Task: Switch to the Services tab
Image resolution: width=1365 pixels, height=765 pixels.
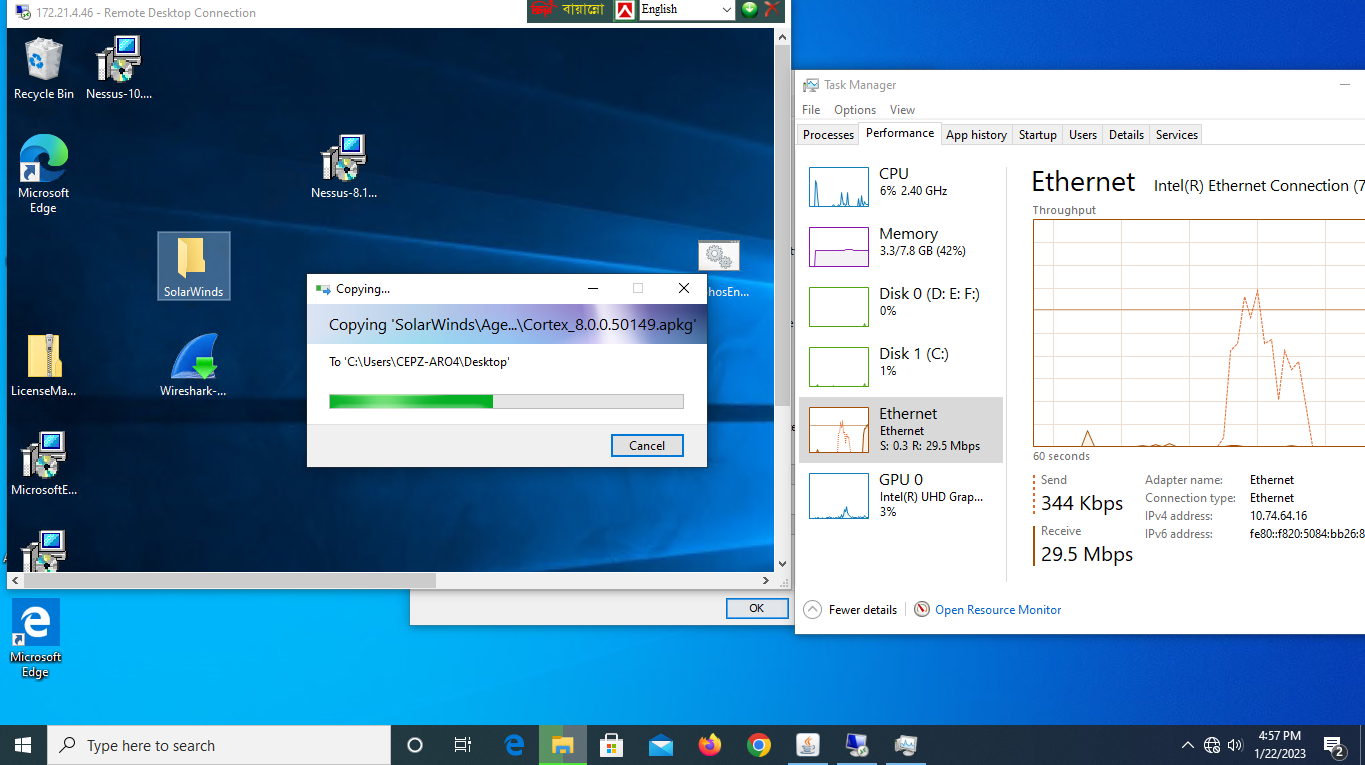Action: [x=1176, y=135]
